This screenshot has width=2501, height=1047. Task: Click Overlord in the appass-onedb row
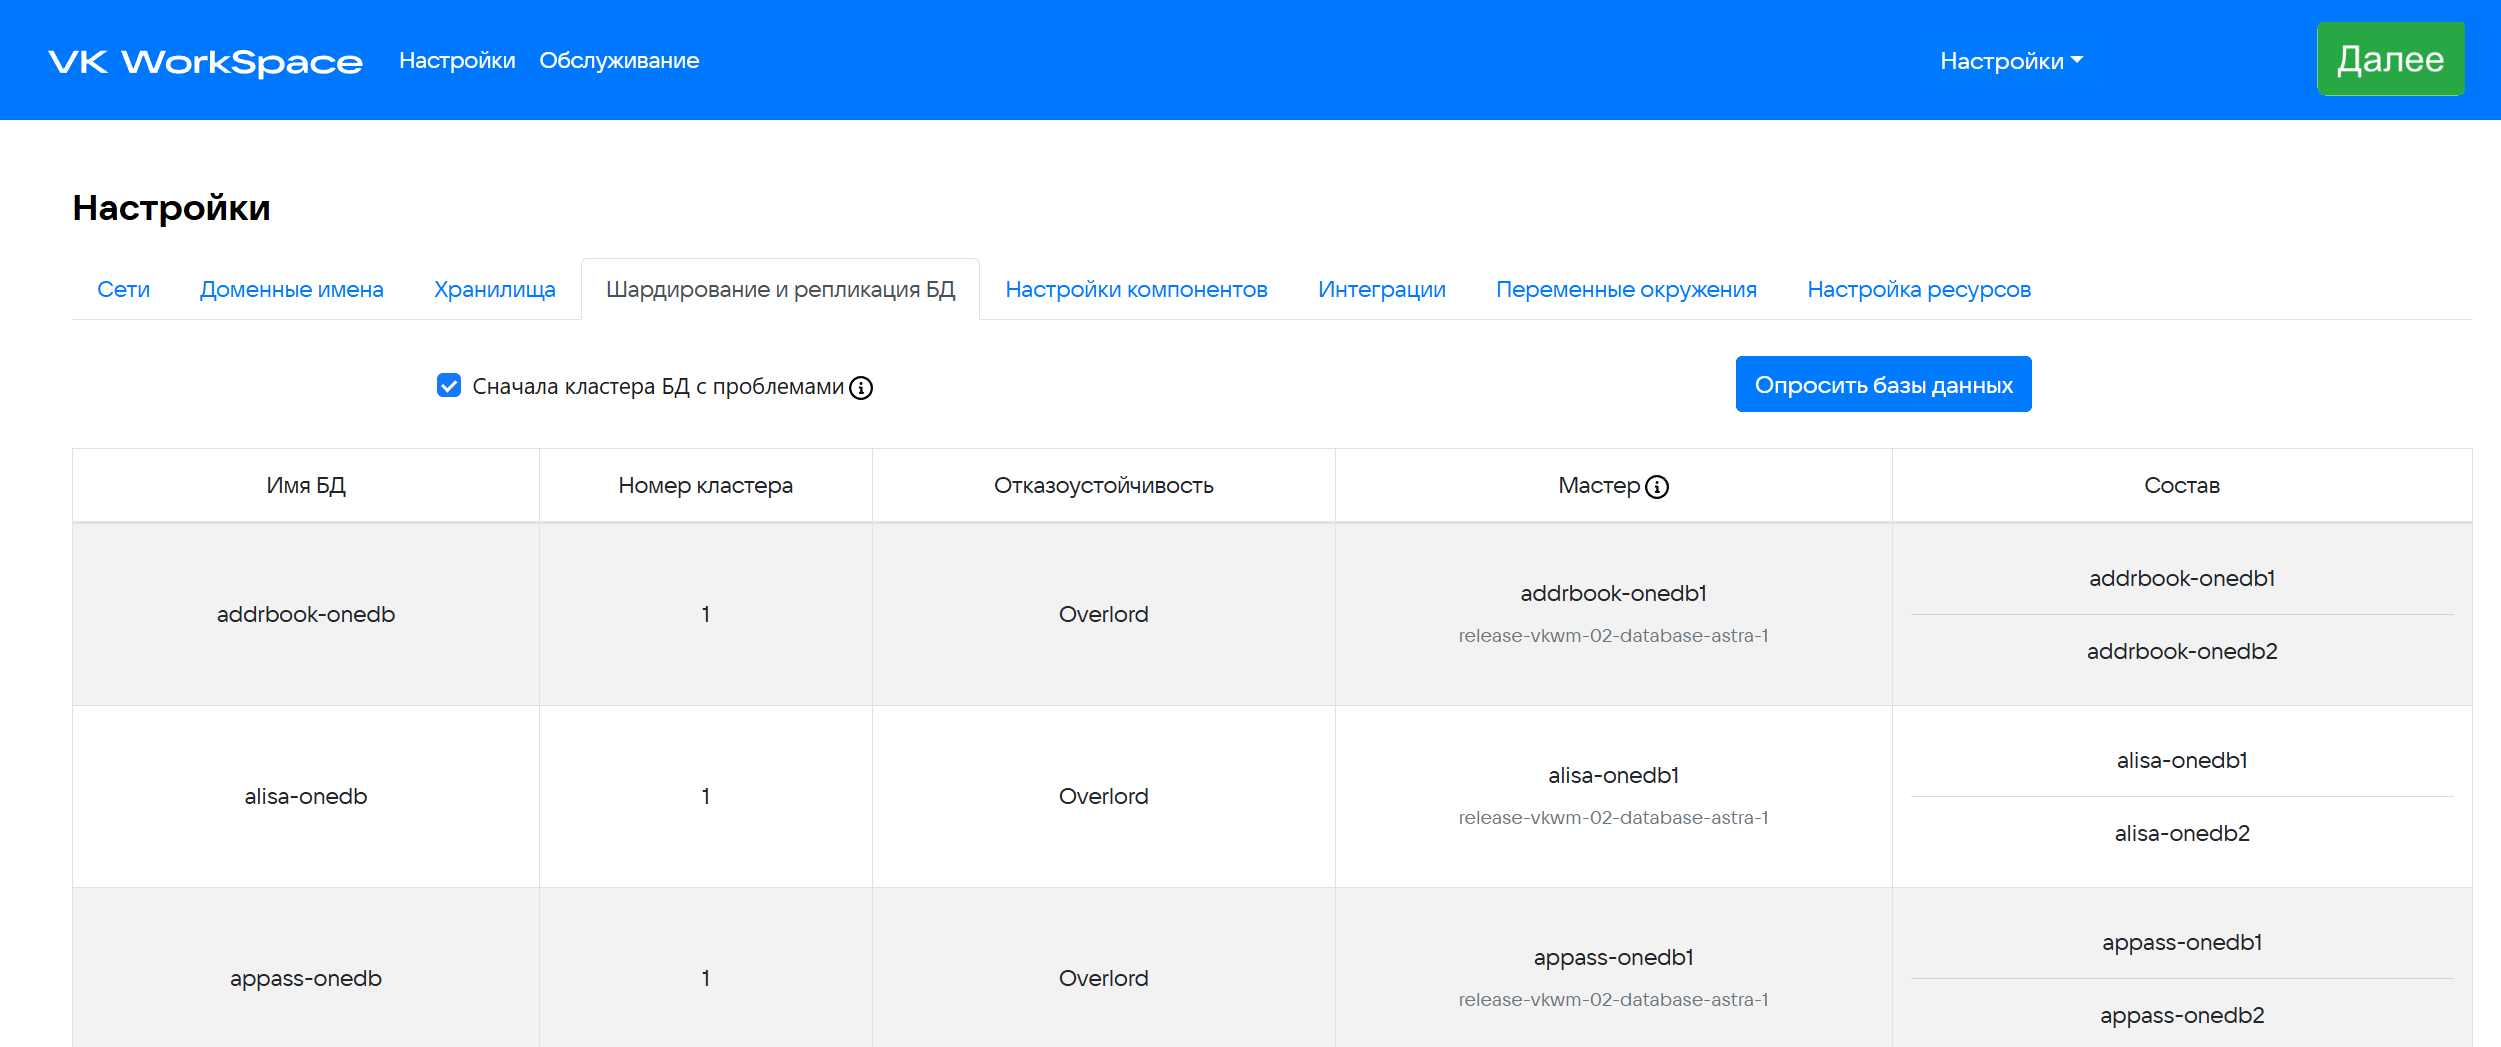tap(1103, 978)
